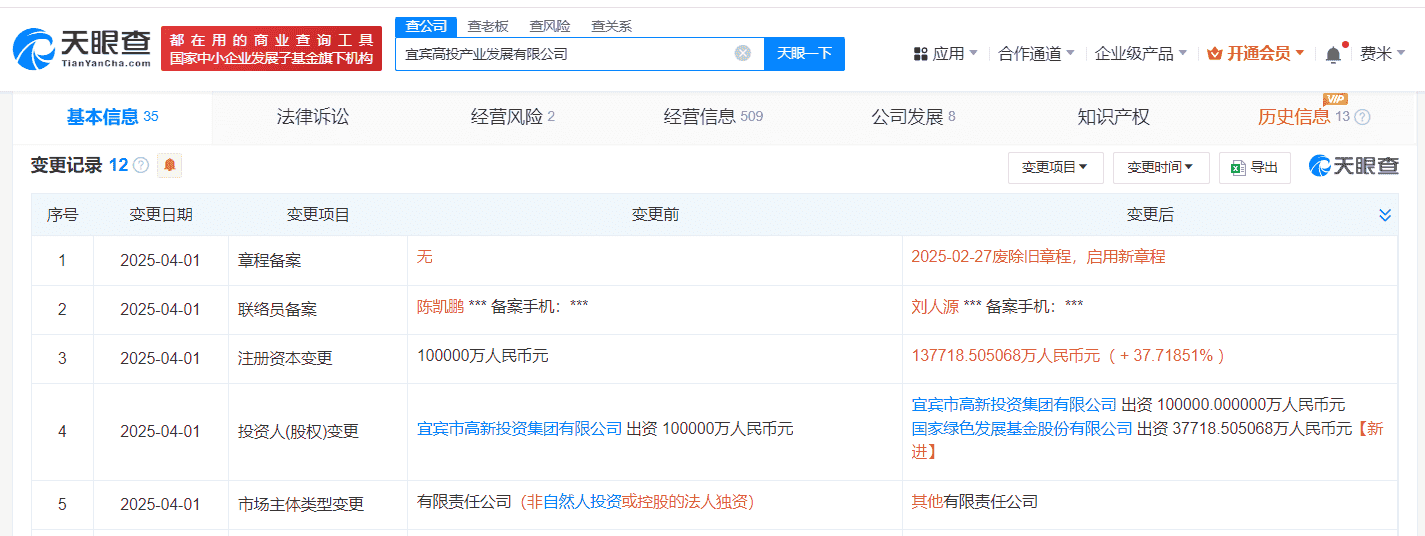Click the help question mark beside 变更记录
Screen dimensions: 1425x536
click(141, 166)
